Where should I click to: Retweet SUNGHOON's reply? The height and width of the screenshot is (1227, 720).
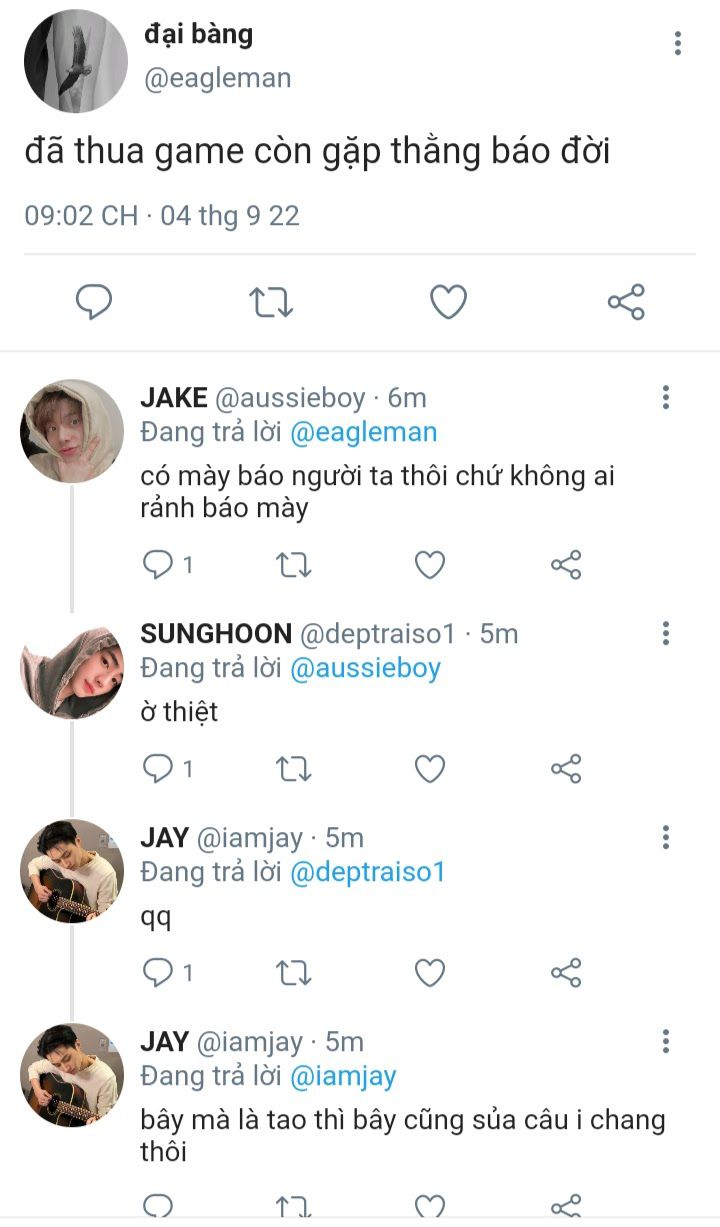point(293,769)
